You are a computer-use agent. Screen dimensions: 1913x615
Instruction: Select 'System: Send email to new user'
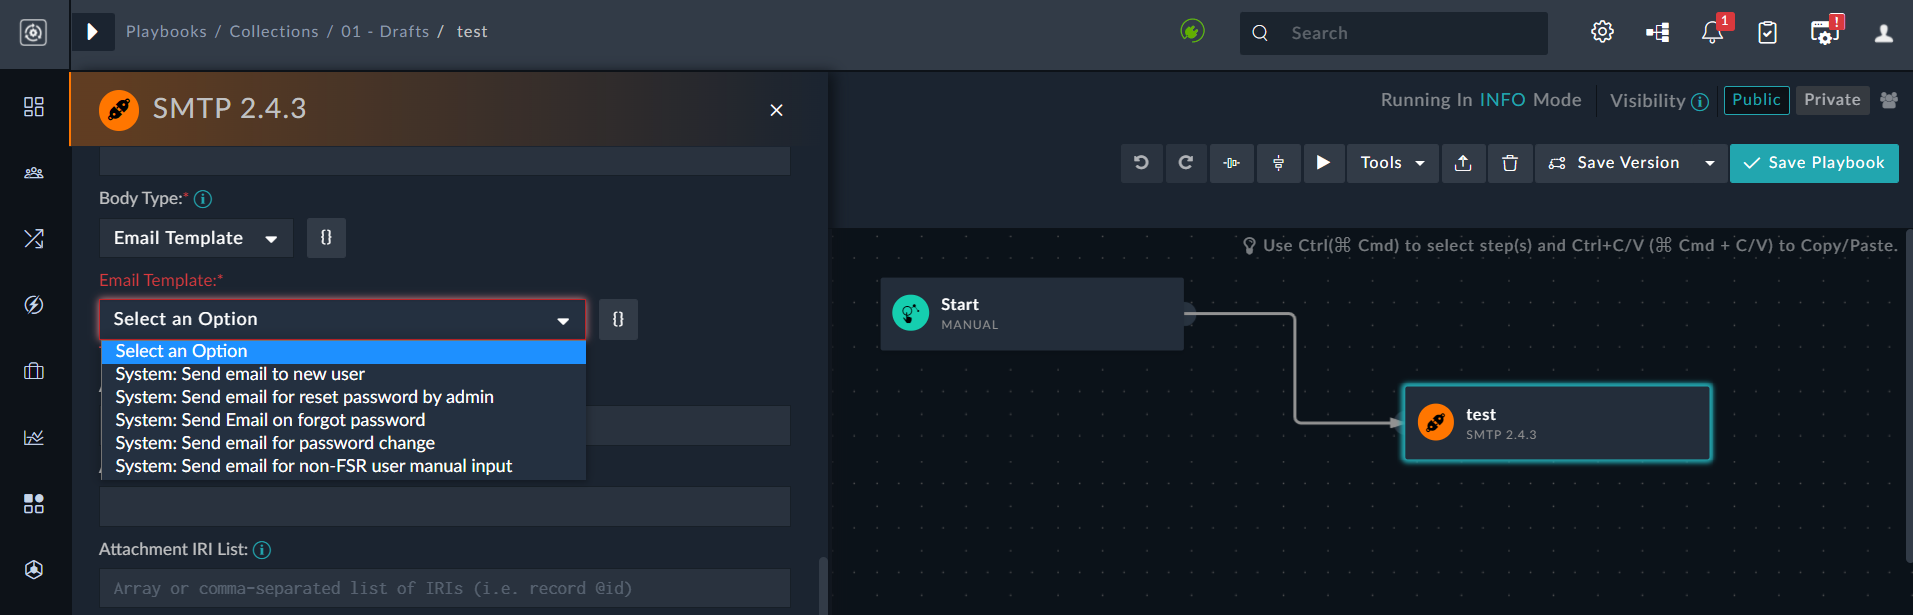coord(240,374)
